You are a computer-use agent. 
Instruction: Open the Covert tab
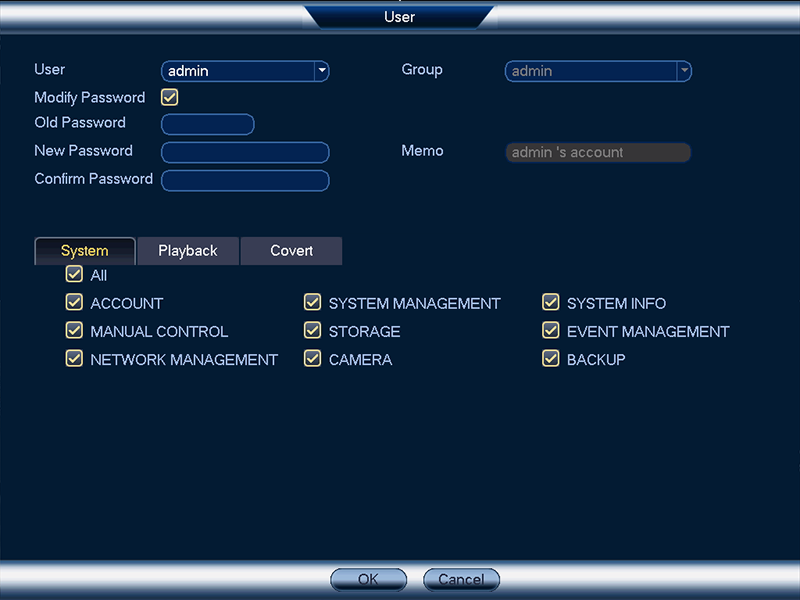(x=291, y=251)
